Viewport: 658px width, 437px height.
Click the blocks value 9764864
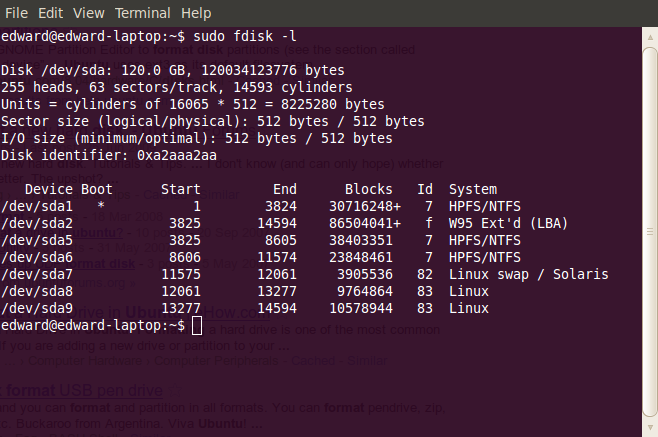[365, 291]
